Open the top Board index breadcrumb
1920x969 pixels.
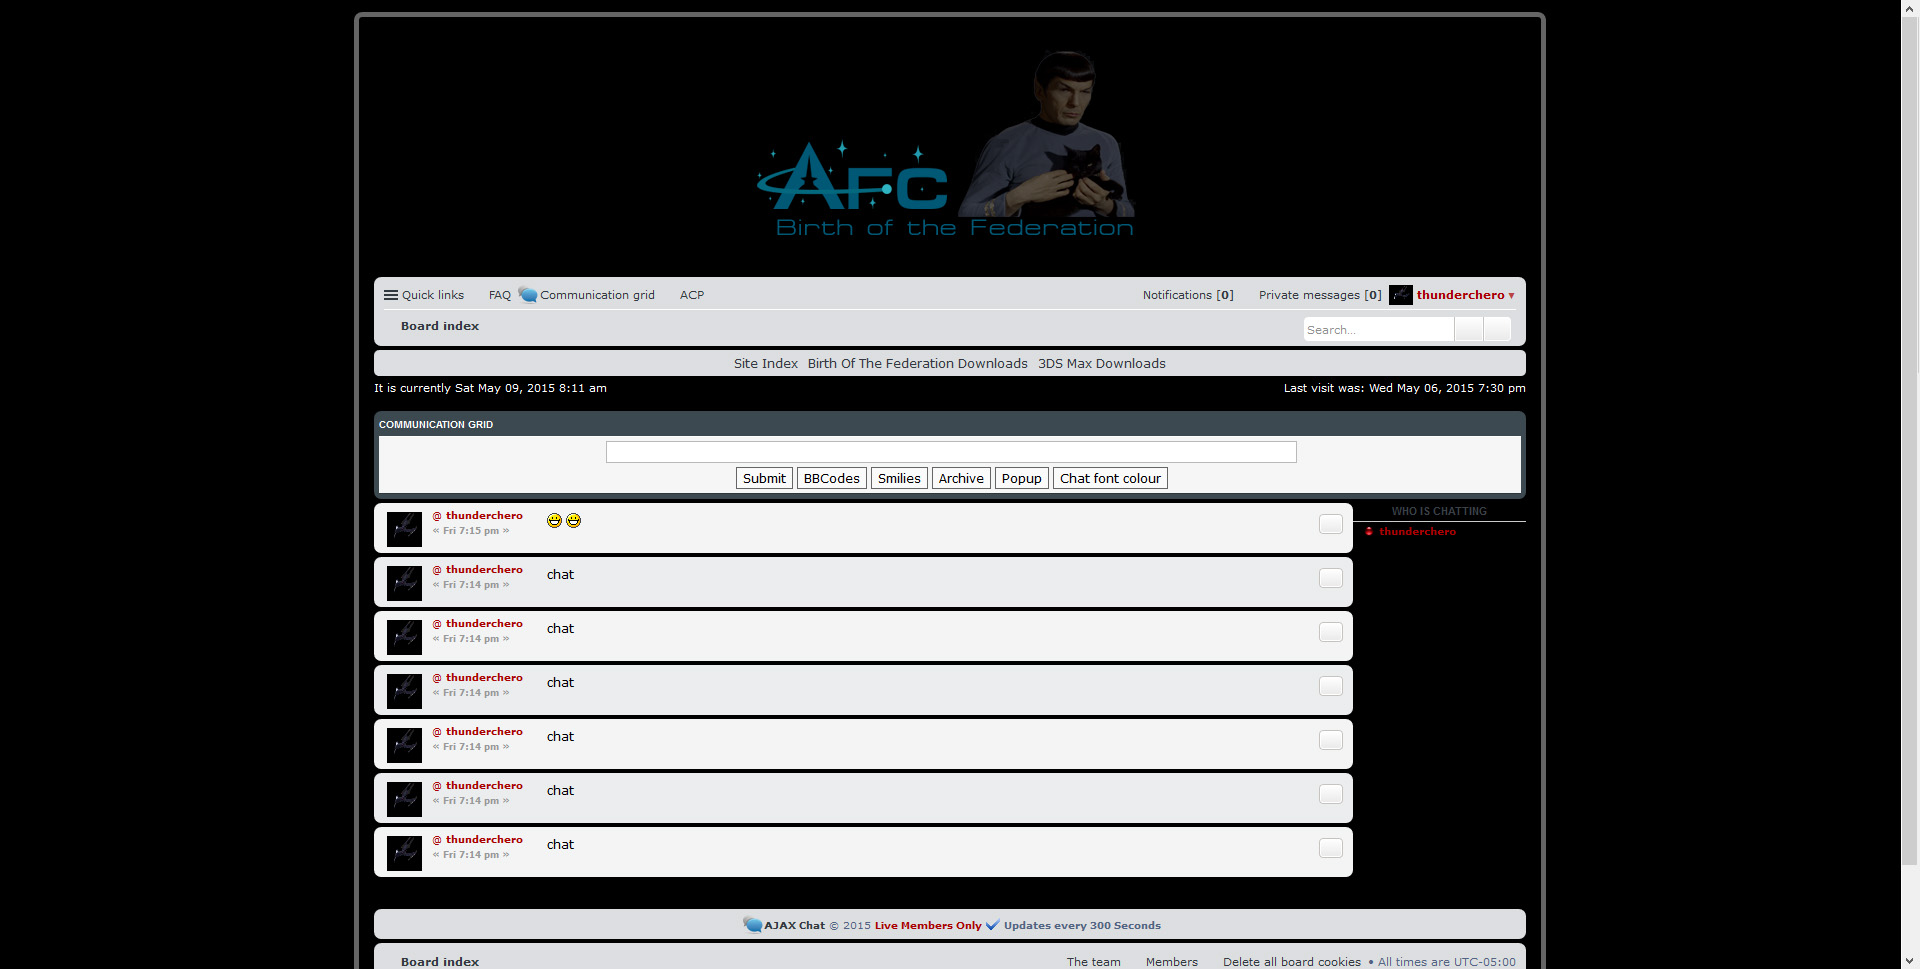tap(440, 326)
